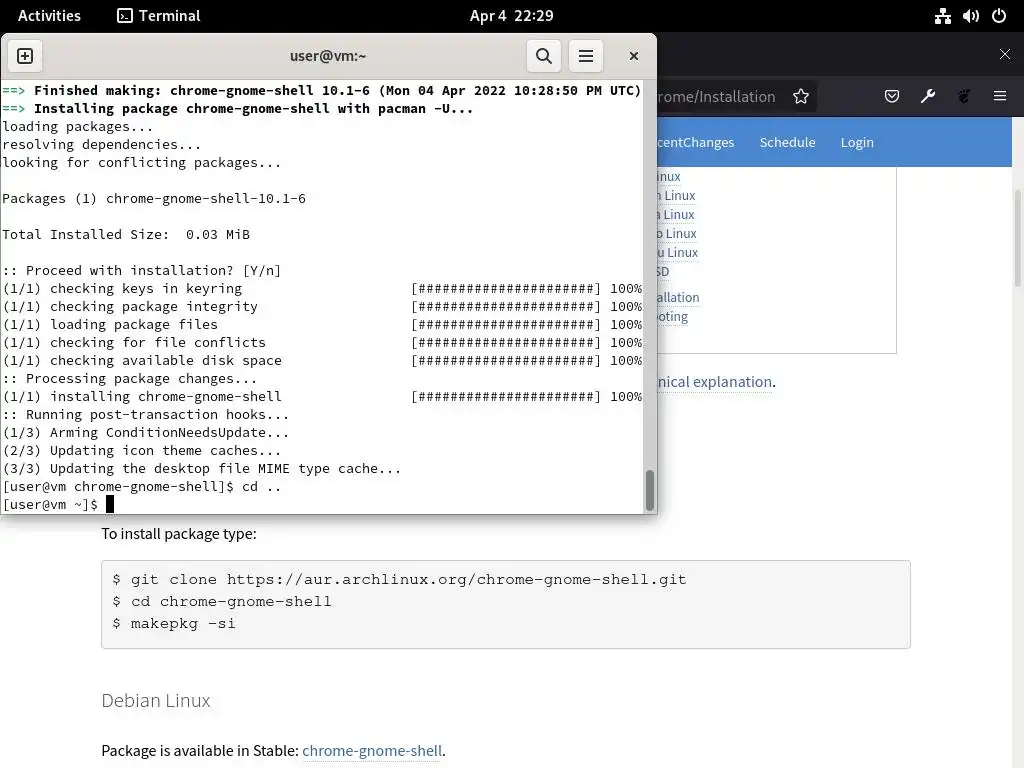The height and width of the screenshot is (768, 1024).
Task: Open the network status icon
Action: (x=942, y=16)
